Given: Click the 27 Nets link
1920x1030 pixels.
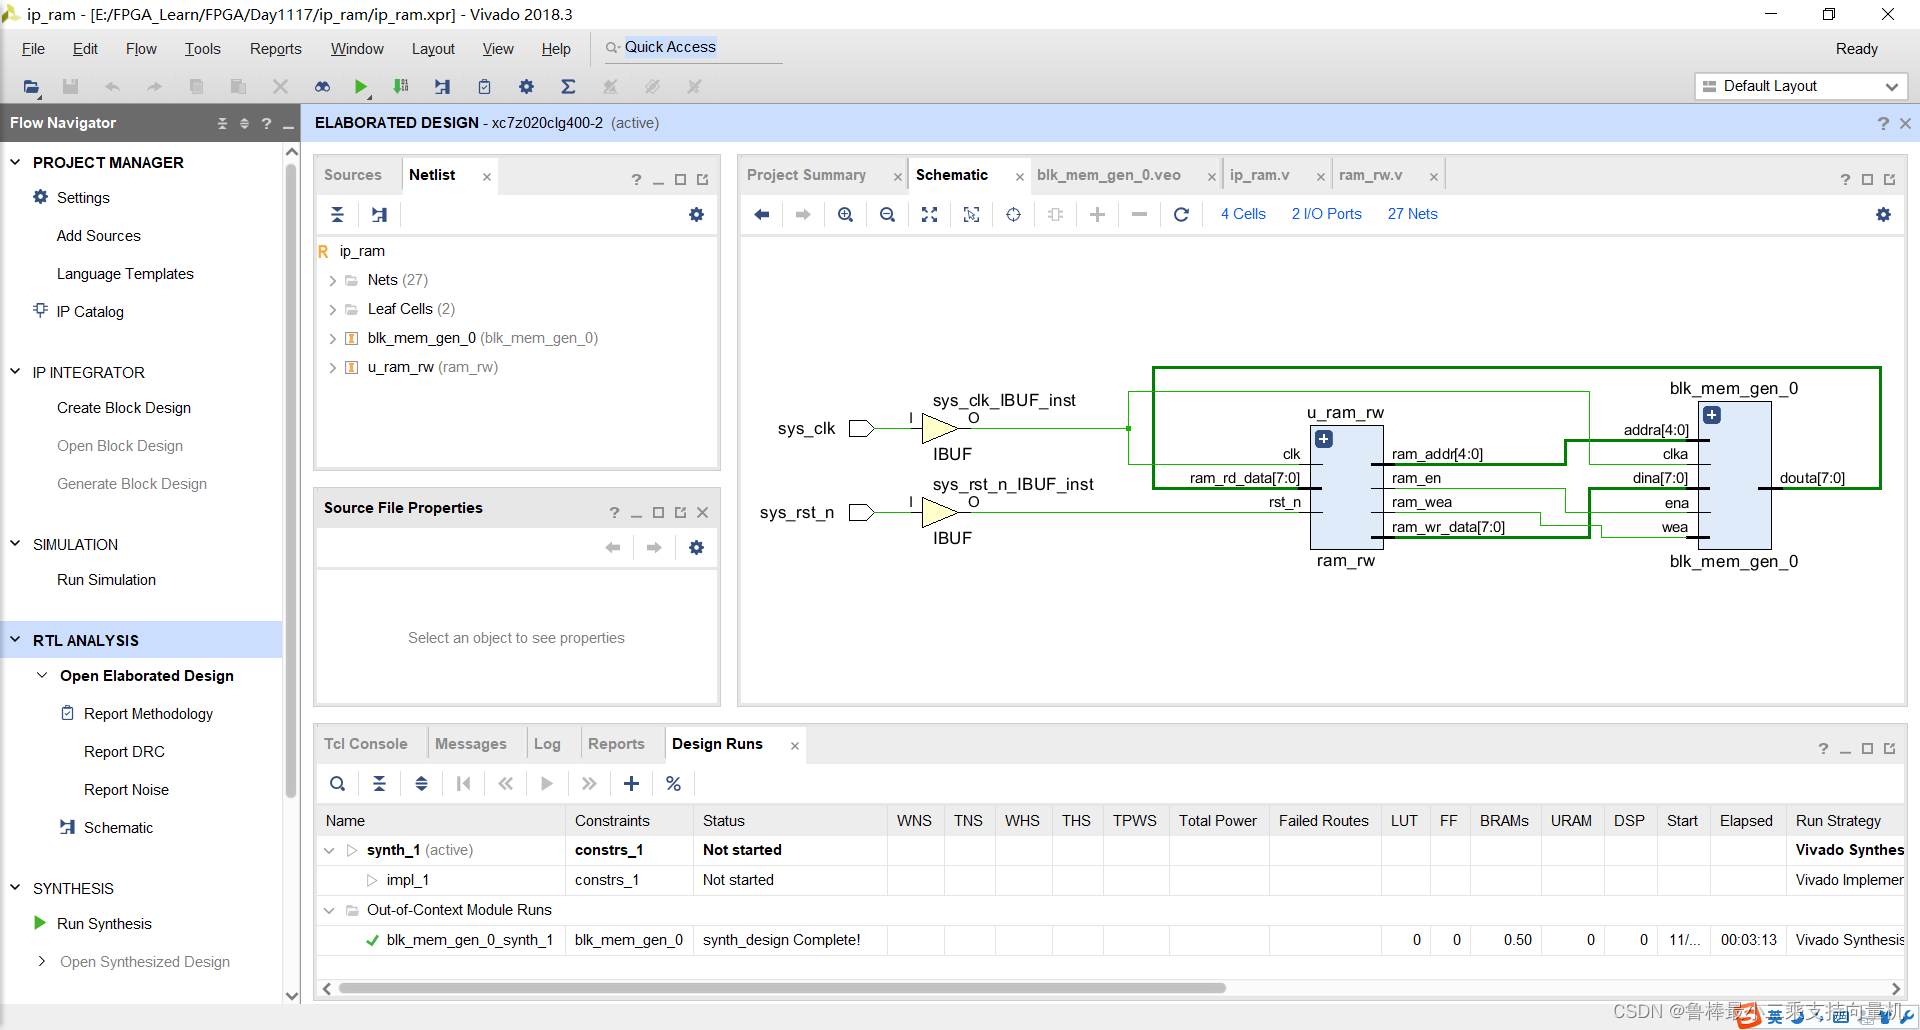Looking at the screenshot, I should [1412, 214].
